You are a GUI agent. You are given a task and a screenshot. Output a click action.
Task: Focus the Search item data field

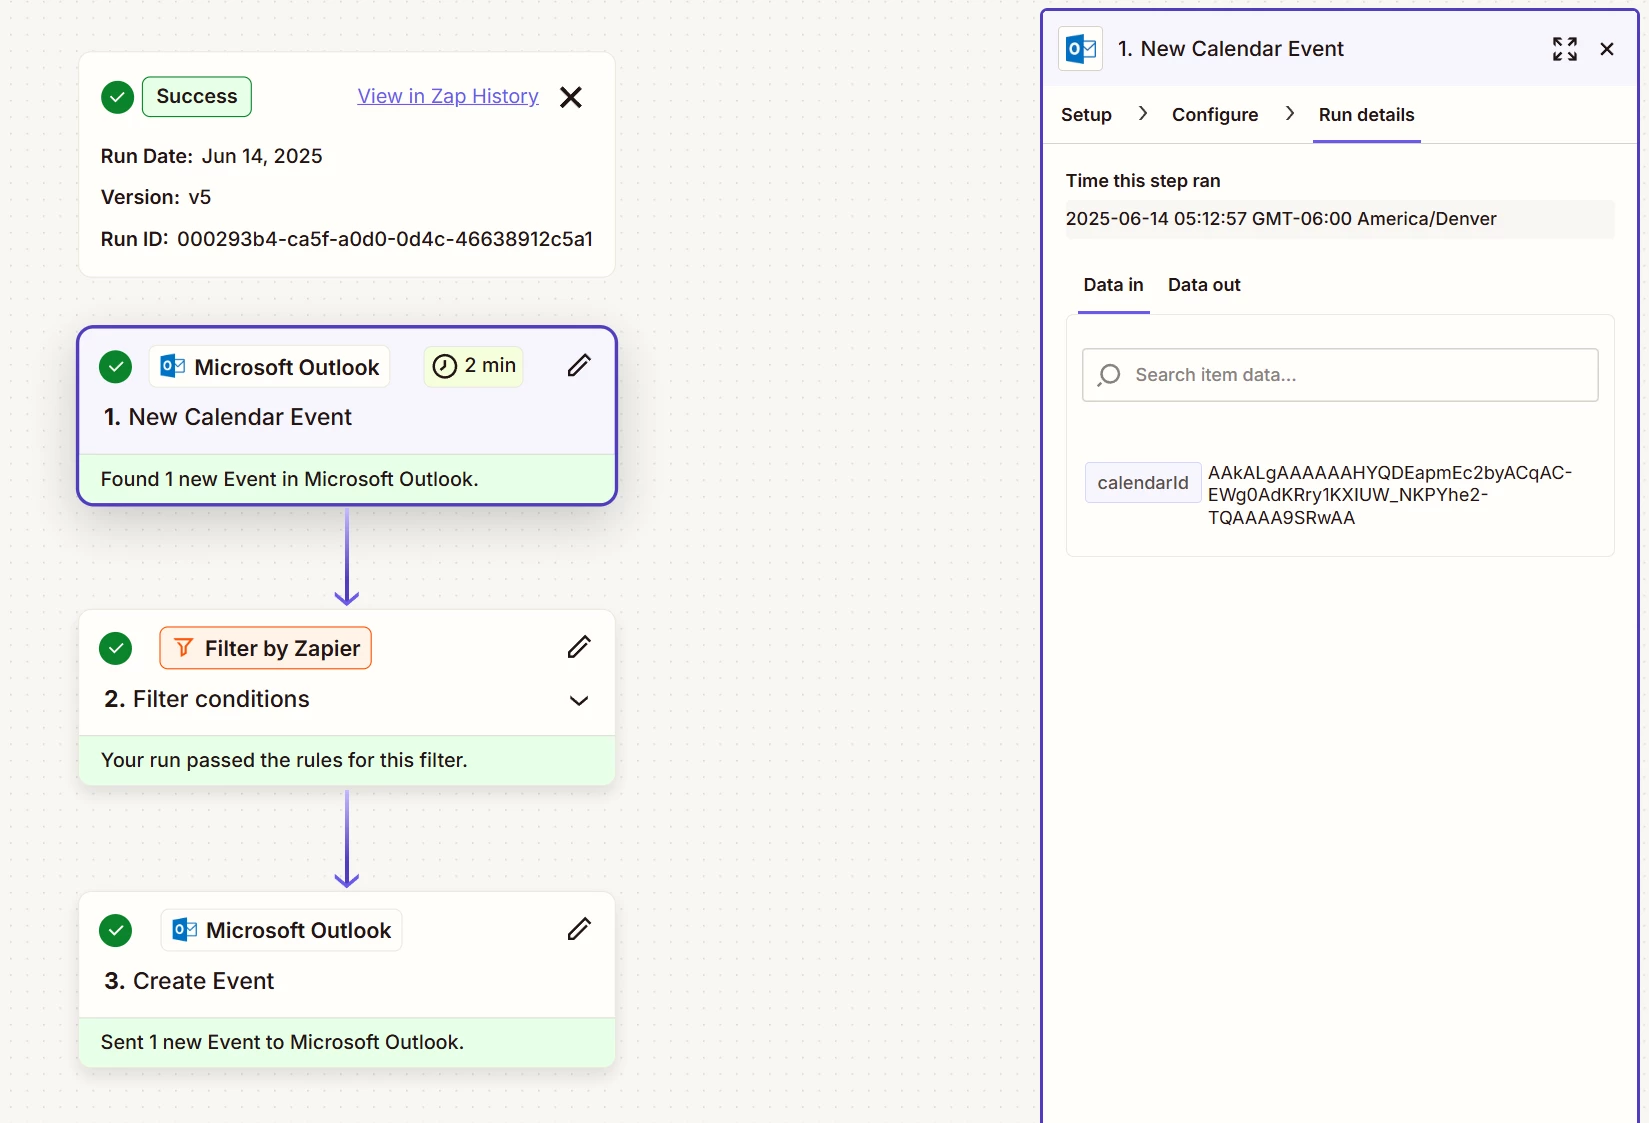pos(1340,375)
